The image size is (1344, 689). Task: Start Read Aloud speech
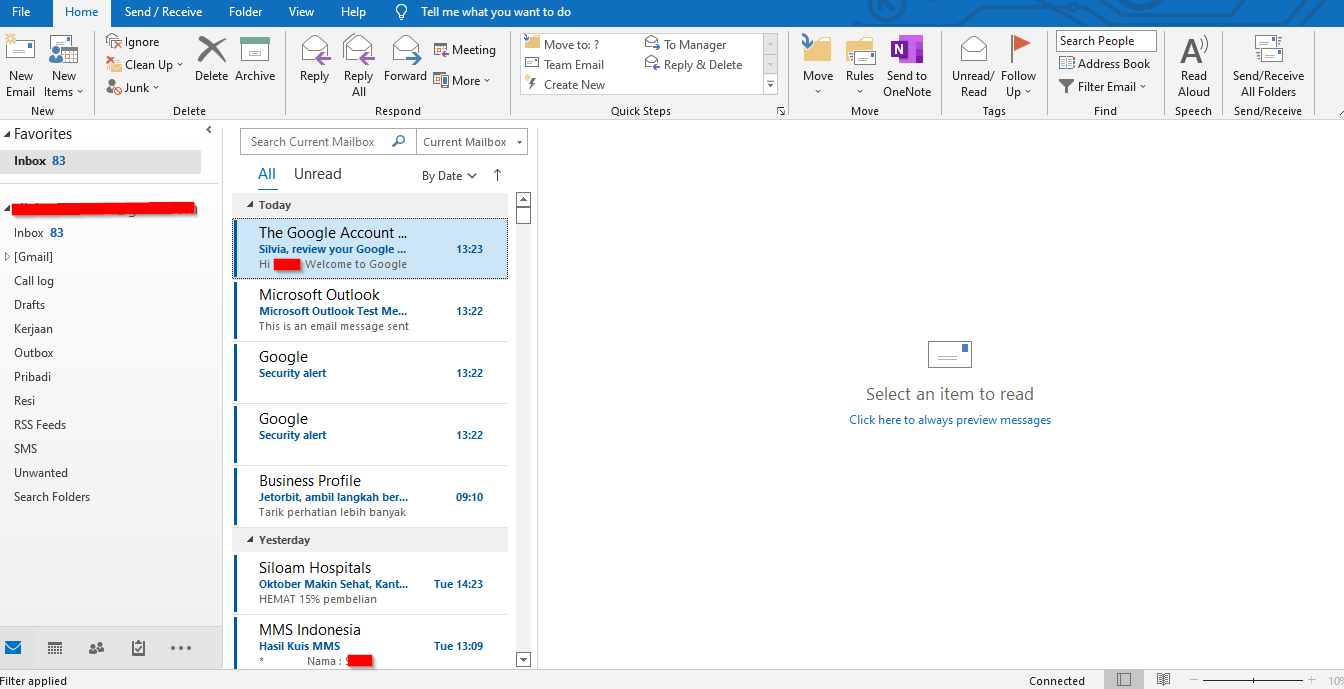[1194, 66]
